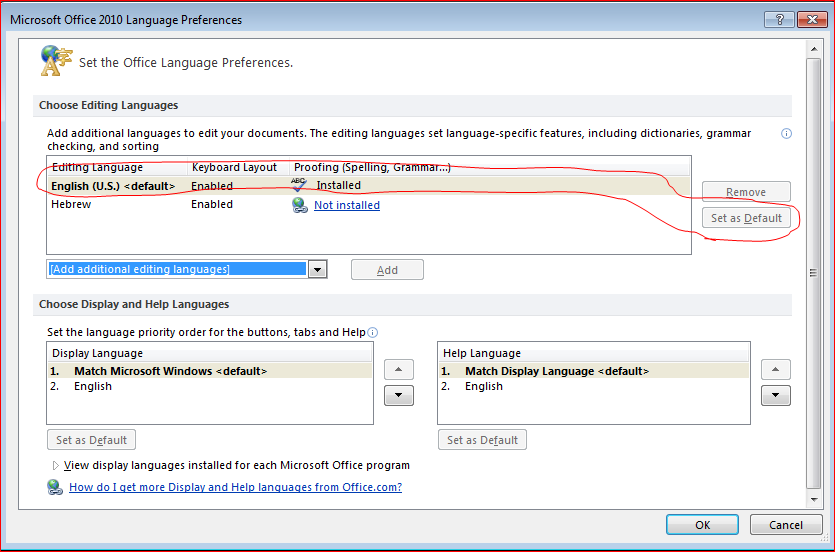
Task: Click the dialog scrollbar down arrow
Action: click(814, 499)
